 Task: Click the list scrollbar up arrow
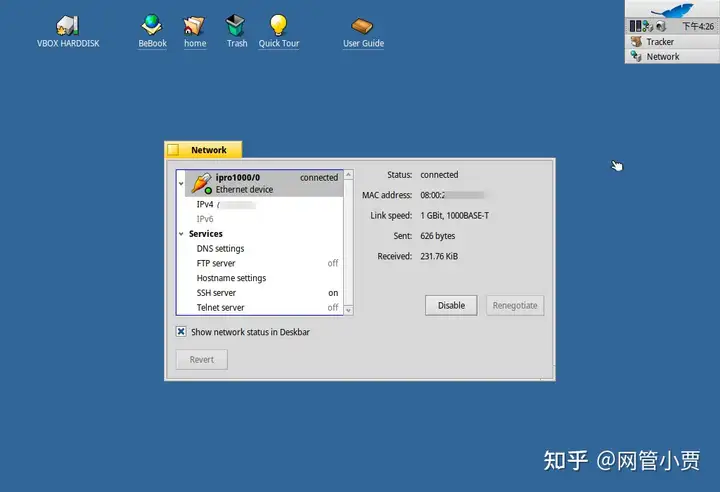(349, 175)
